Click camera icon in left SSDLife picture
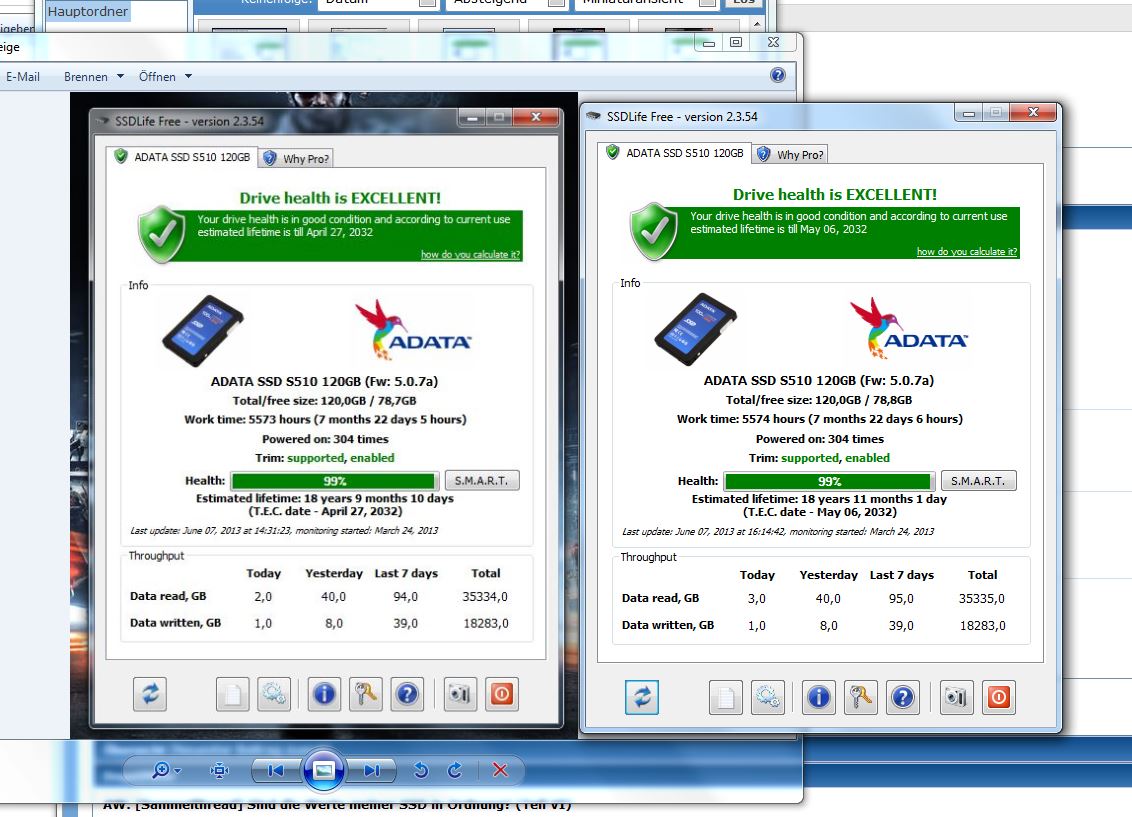Viewport: 1132px width, 817px height. [x=460, y=694]
